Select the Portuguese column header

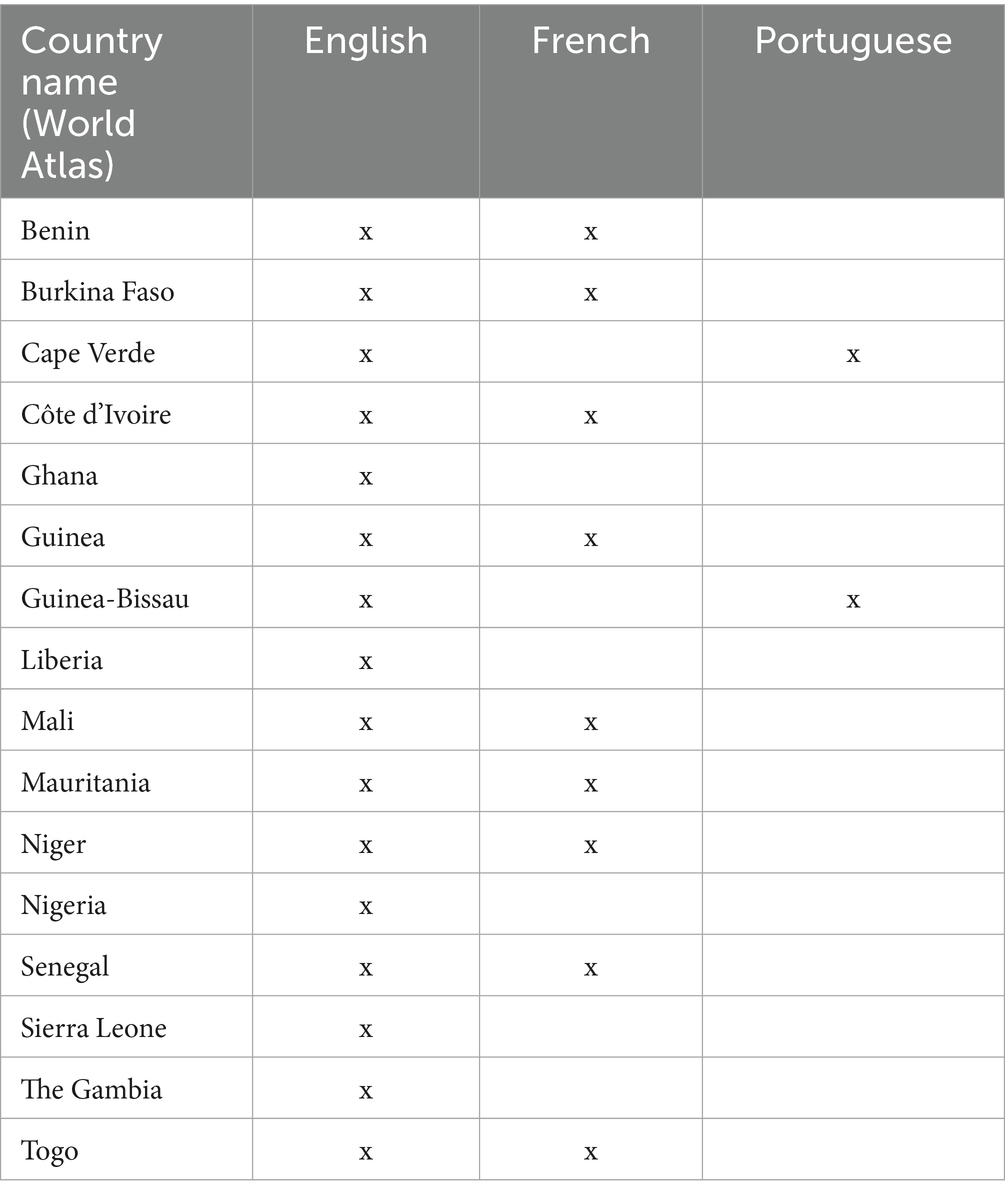coord(852,41)
